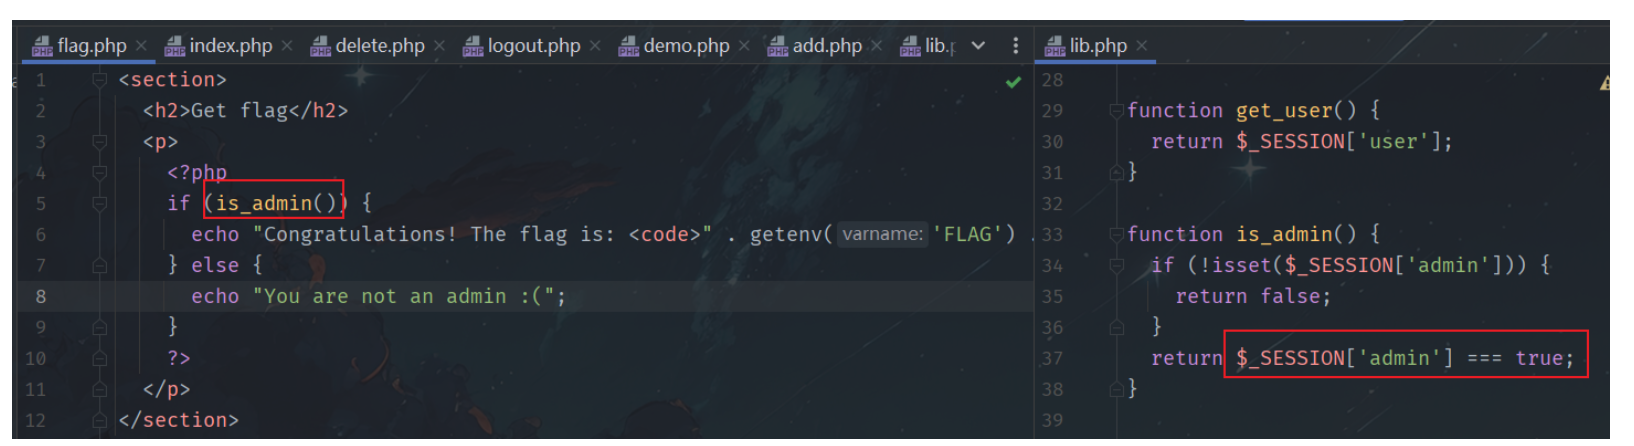This screenshot has height=446, width=1634.
Task: Click the flag.php file icon
Action: tap(42, 46)
